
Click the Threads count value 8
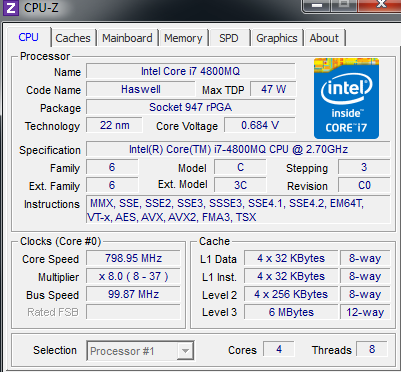(372, 349)
